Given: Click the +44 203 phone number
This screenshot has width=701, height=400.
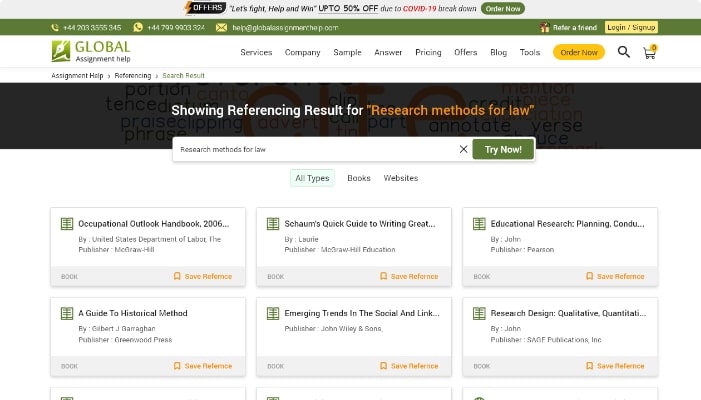Looking at the screenshot, I should 92,28.
